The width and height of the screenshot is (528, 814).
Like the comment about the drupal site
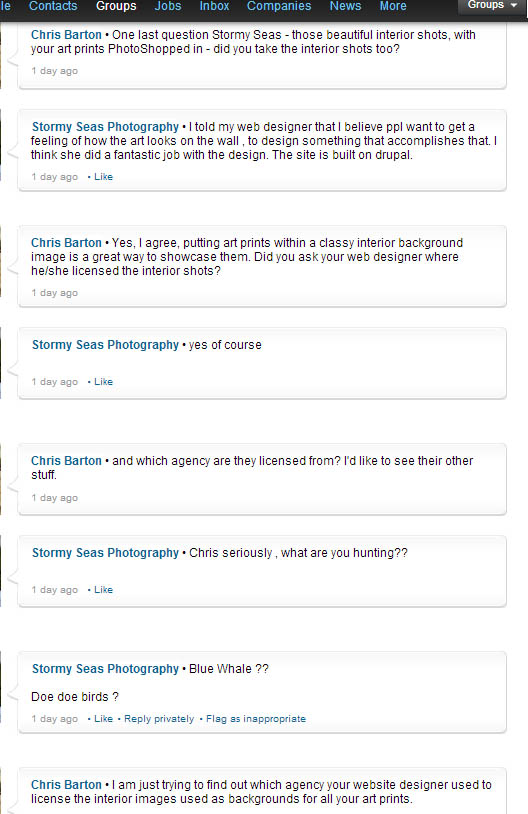(103, 177)
